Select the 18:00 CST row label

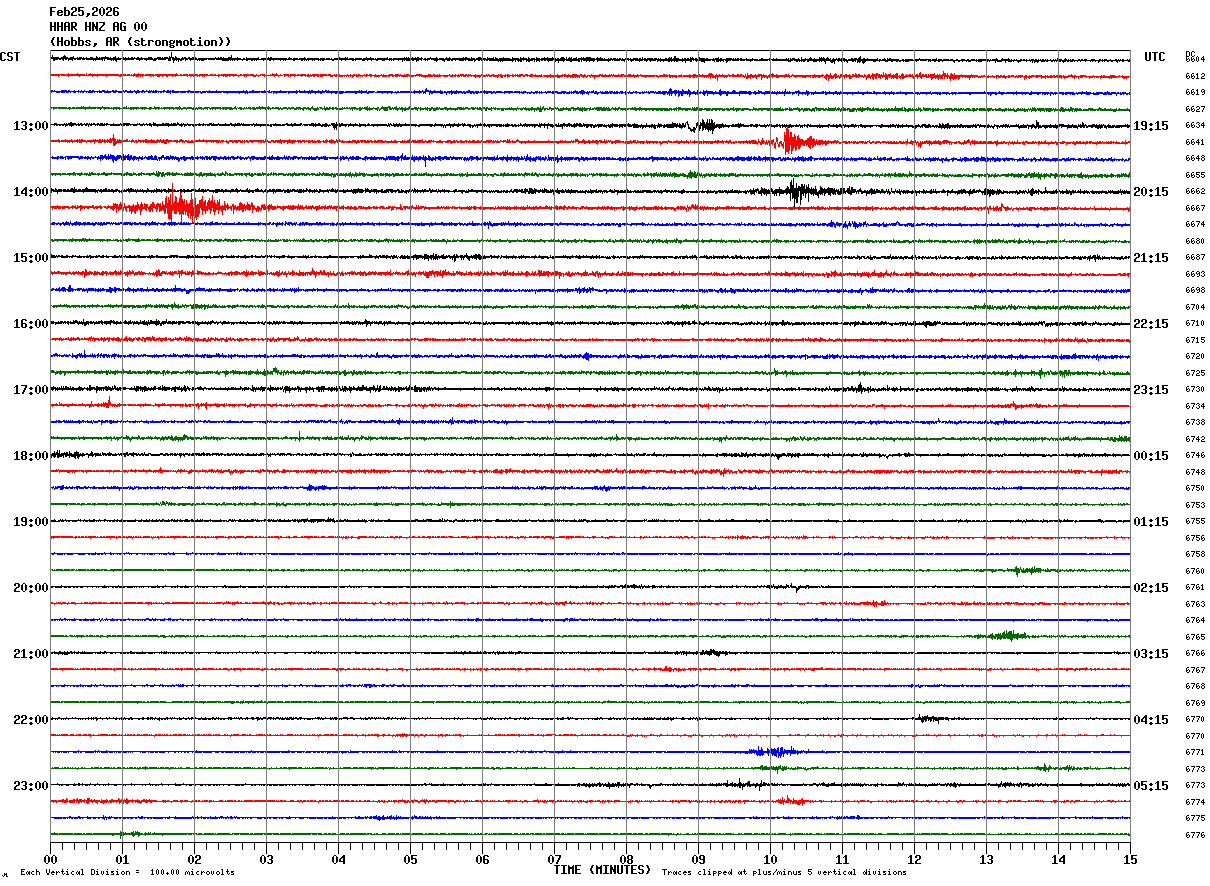(31, 456)
